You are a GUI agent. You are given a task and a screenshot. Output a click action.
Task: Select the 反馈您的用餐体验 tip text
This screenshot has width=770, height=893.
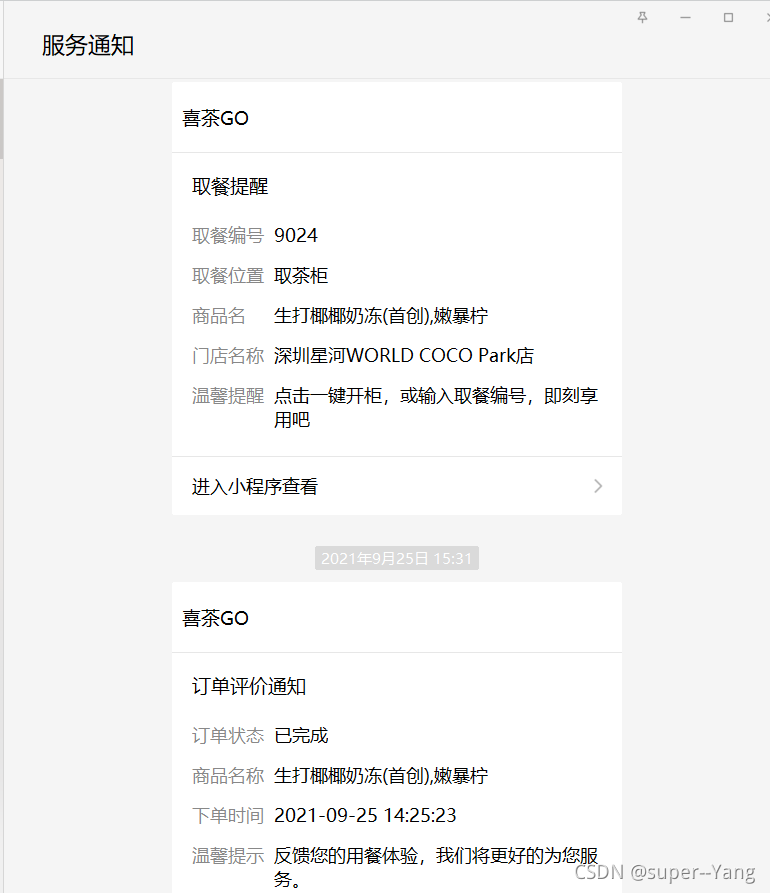pos(436,867)
